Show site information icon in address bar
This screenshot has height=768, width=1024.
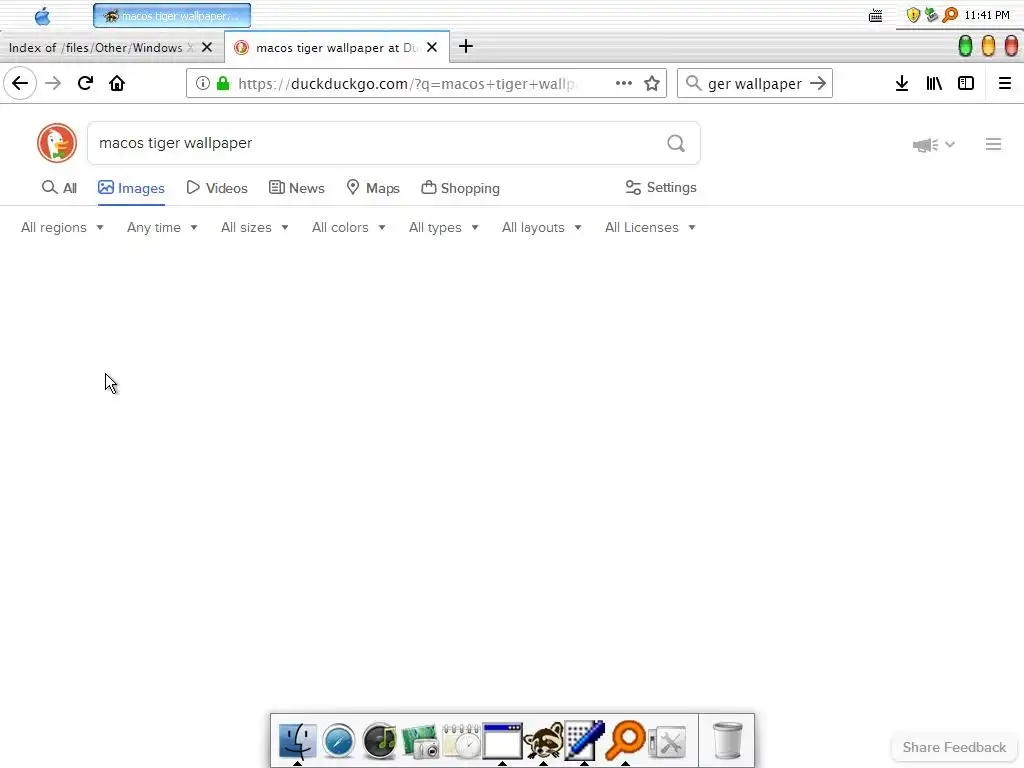point(202,84)
